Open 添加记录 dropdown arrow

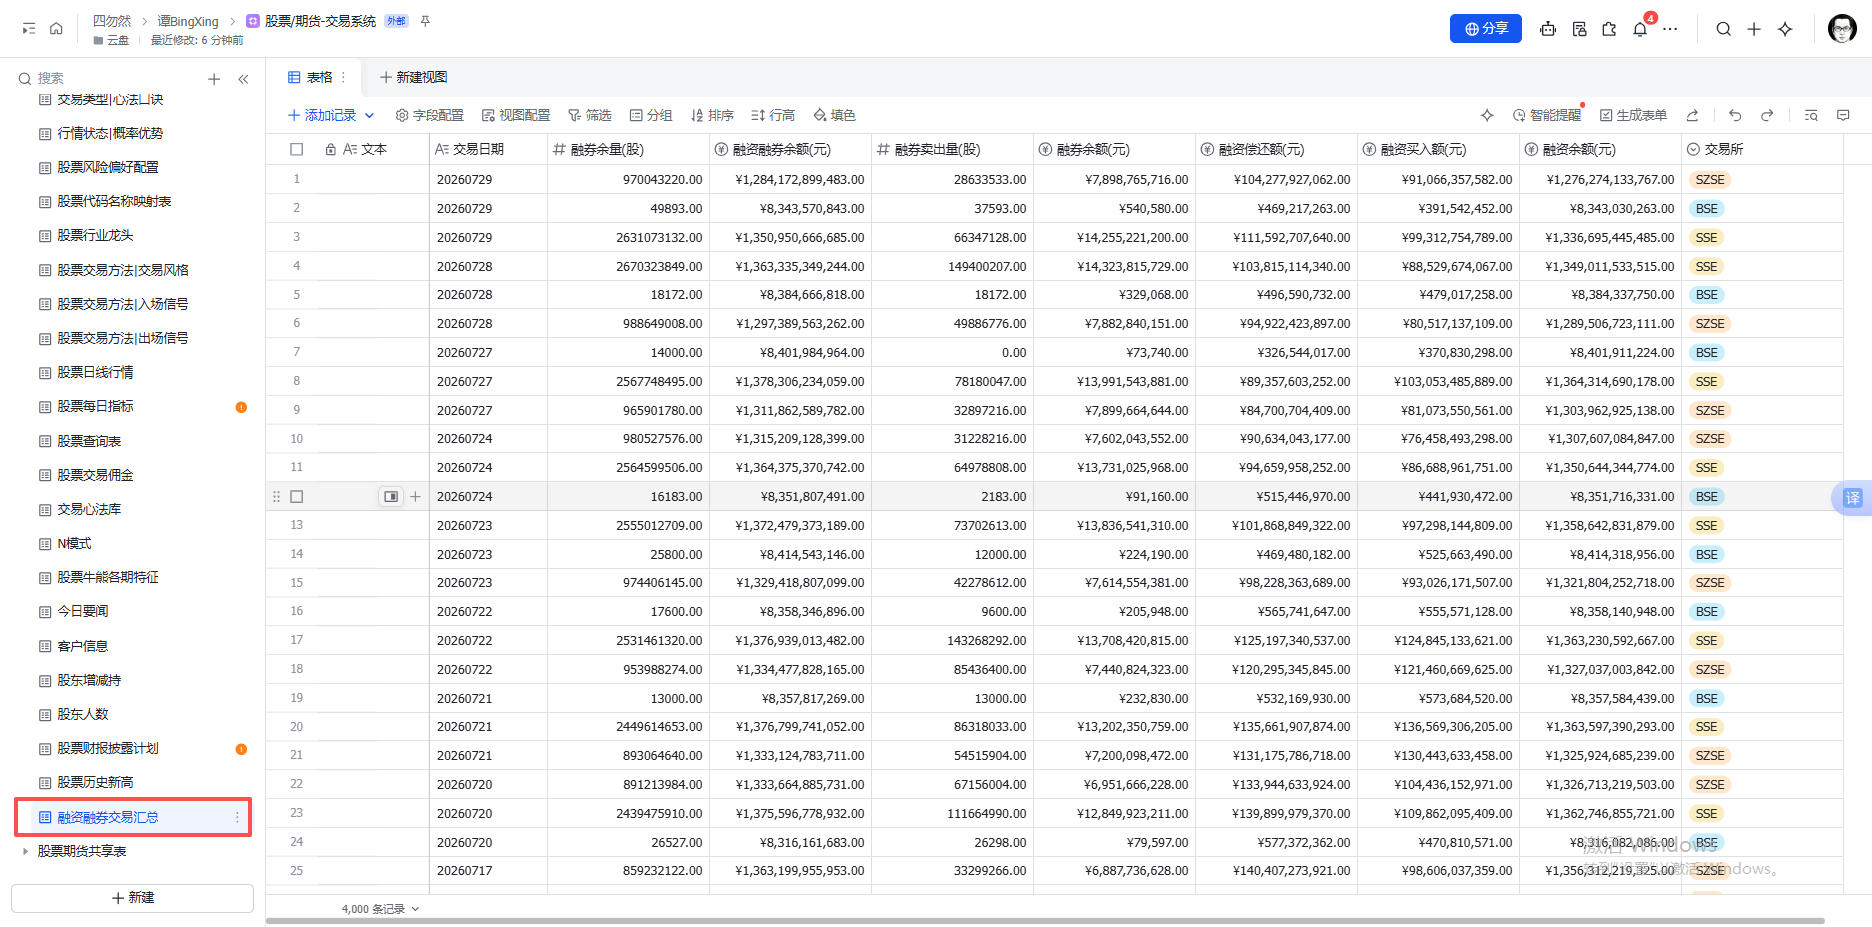coord(369,116)
